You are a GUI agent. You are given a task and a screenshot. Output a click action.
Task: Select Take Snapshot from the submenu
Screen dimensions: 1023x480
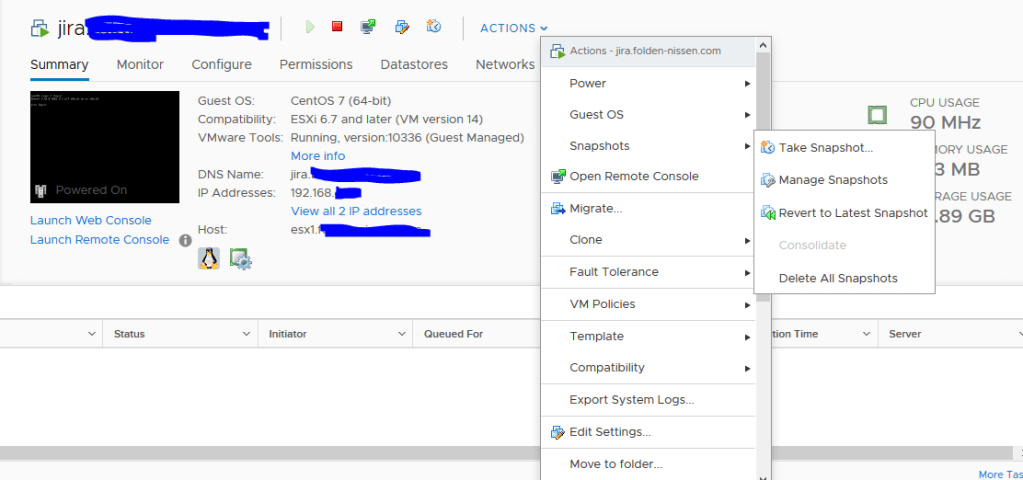(825, 148)
